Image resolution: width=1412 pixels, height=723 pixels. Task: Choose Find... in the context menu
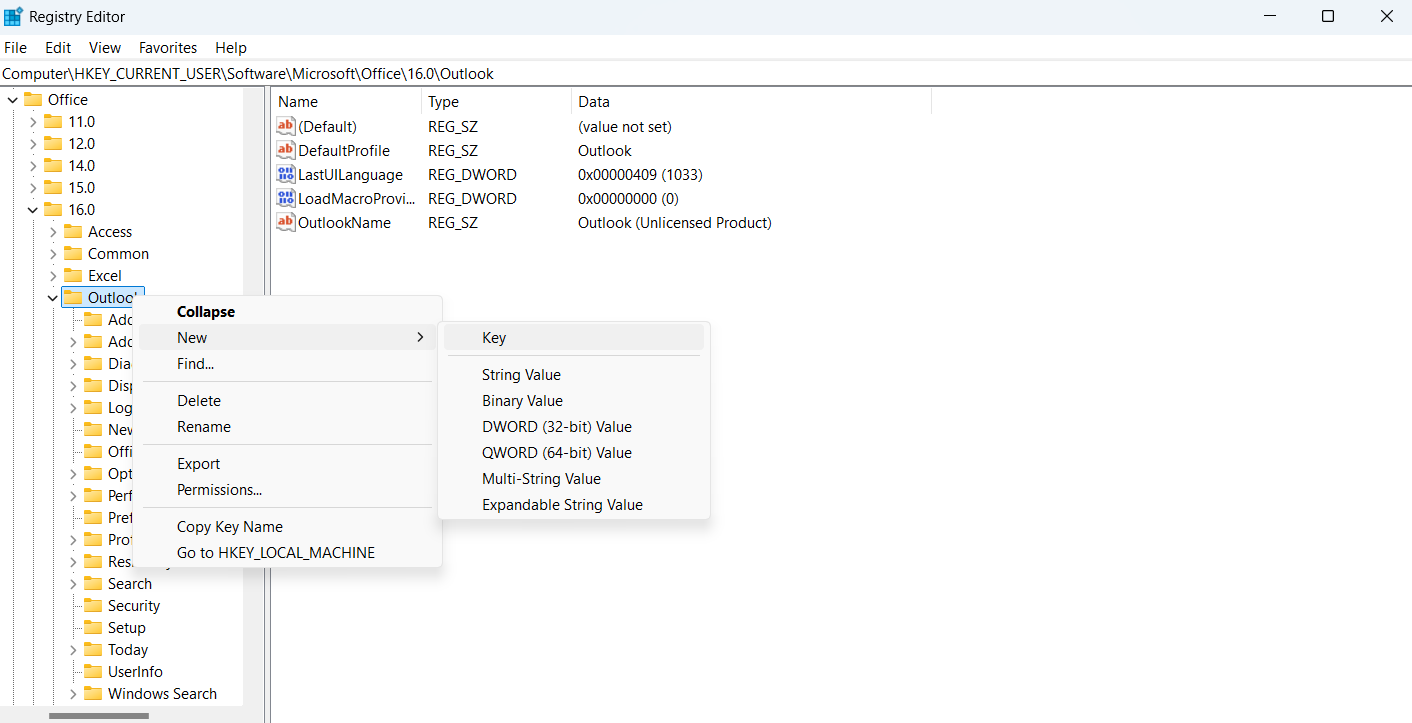tap(288, 364)
